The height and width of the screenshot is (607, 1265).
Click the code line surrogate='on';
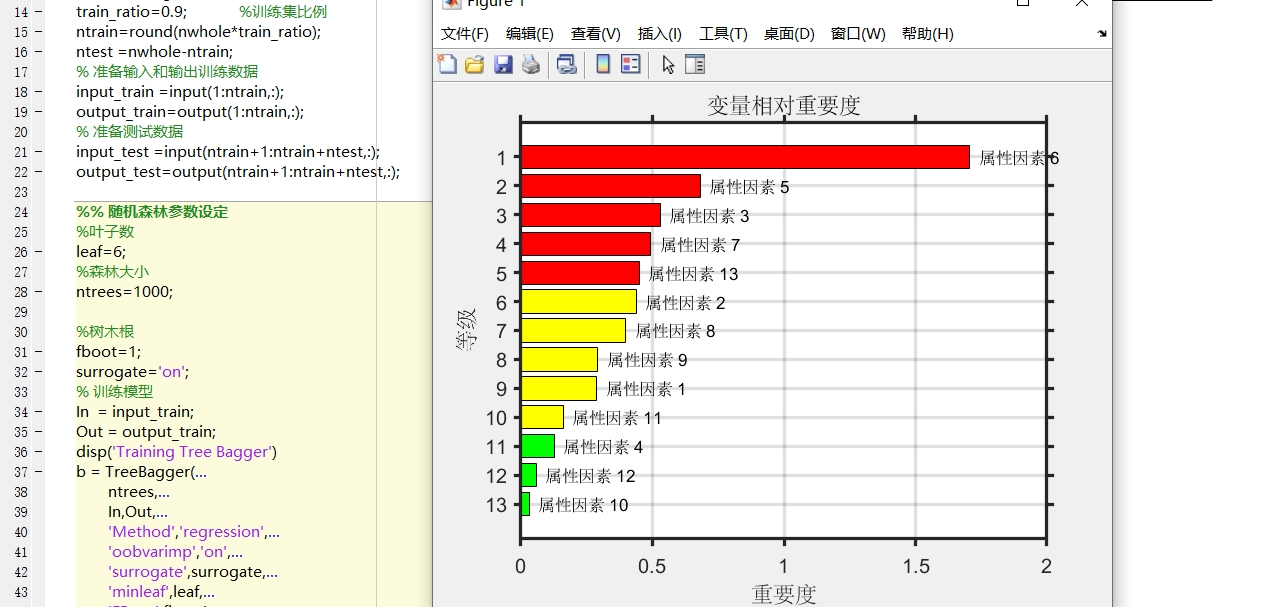click(x=132, y=372)
